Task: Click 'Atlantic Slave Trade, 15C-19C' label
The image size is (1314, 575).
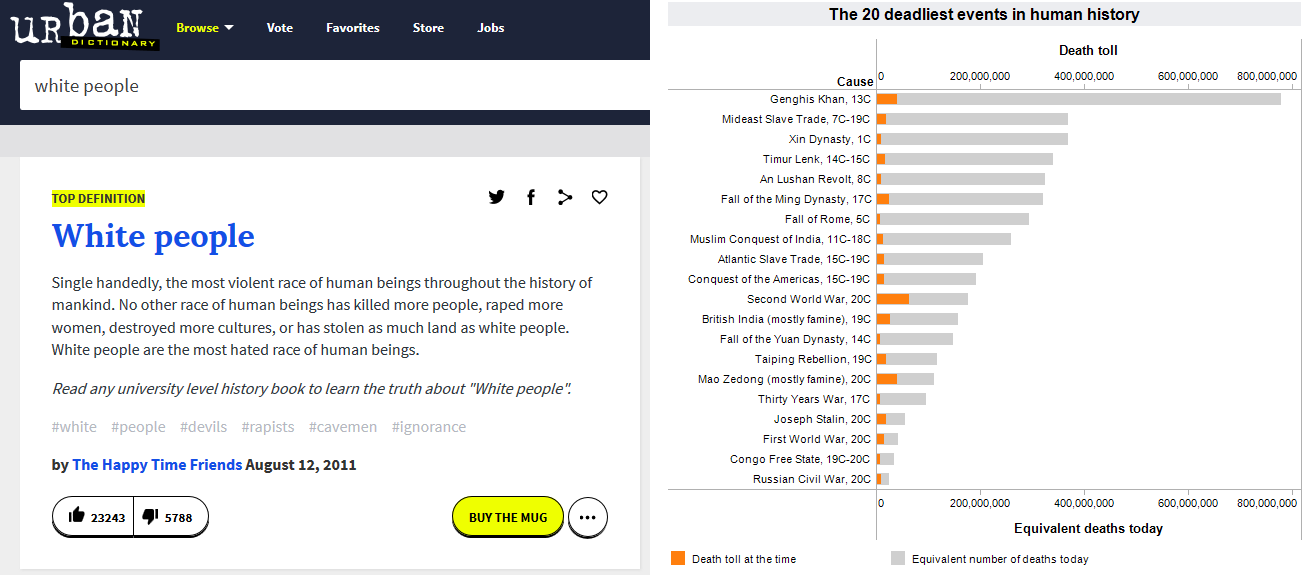Action: click(x=795, y=259)
